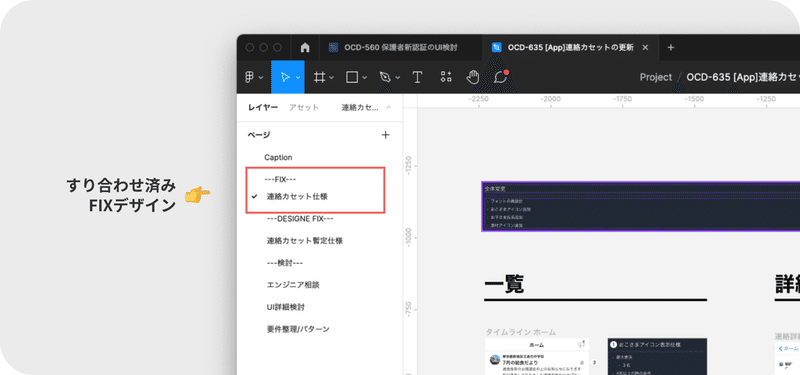This screenshot has height=375, width=800.
Task: Open the Resources components tool
Action: (446, 77)
